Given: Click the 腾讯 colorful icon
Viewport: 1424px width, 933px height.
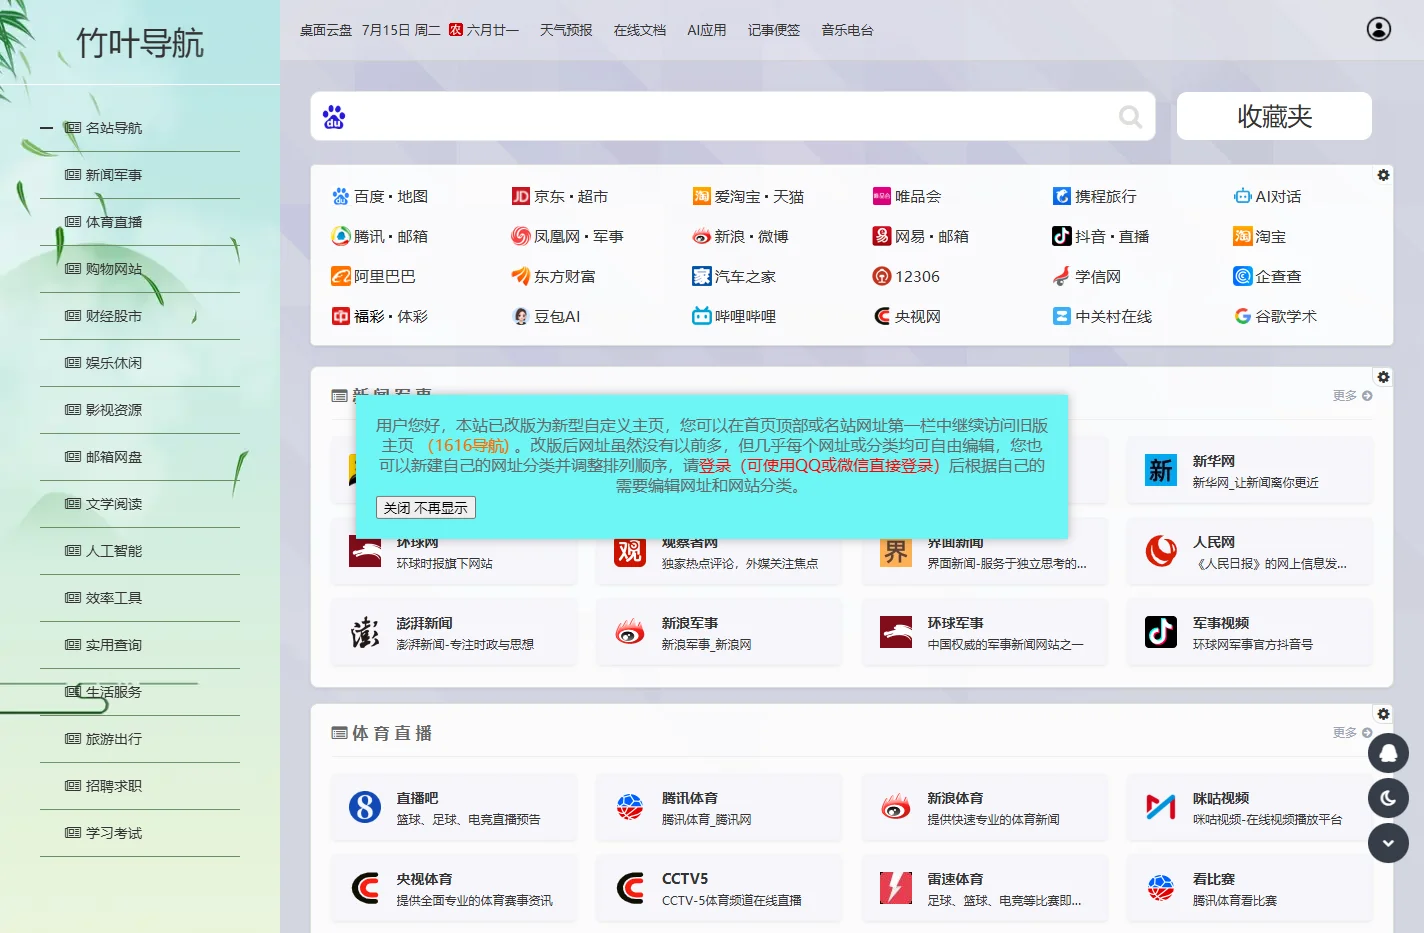Looking at the screenshot, I should [341, 236].
